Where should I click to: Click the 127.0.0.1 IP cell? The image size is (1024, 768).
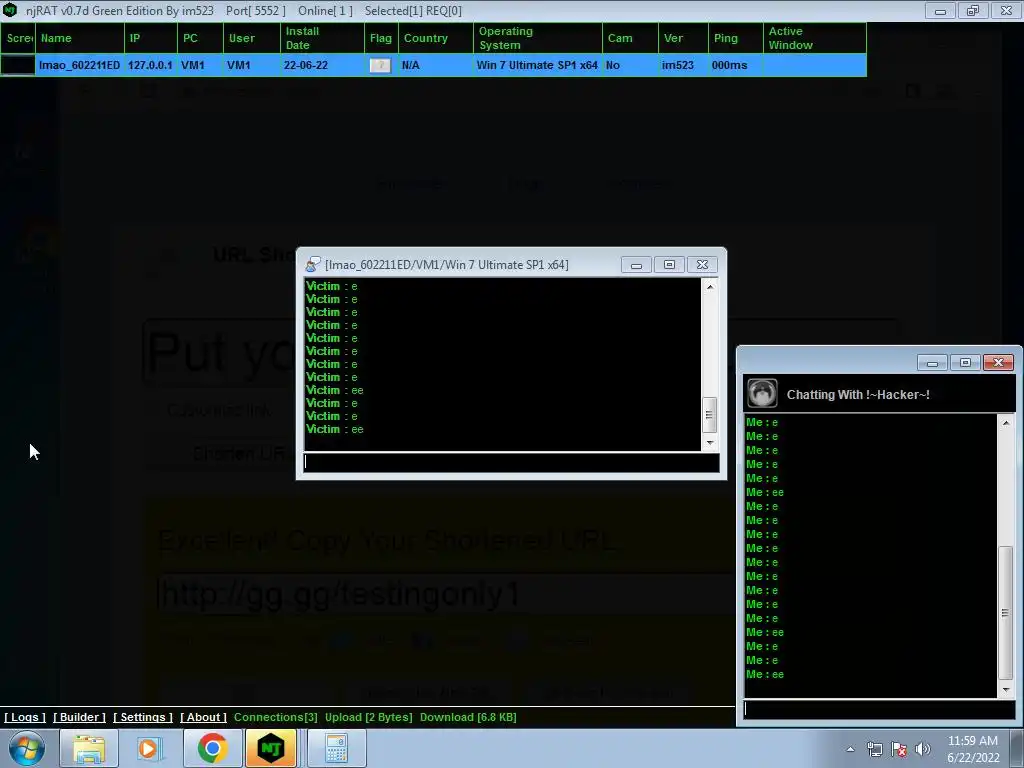(150, 65)
